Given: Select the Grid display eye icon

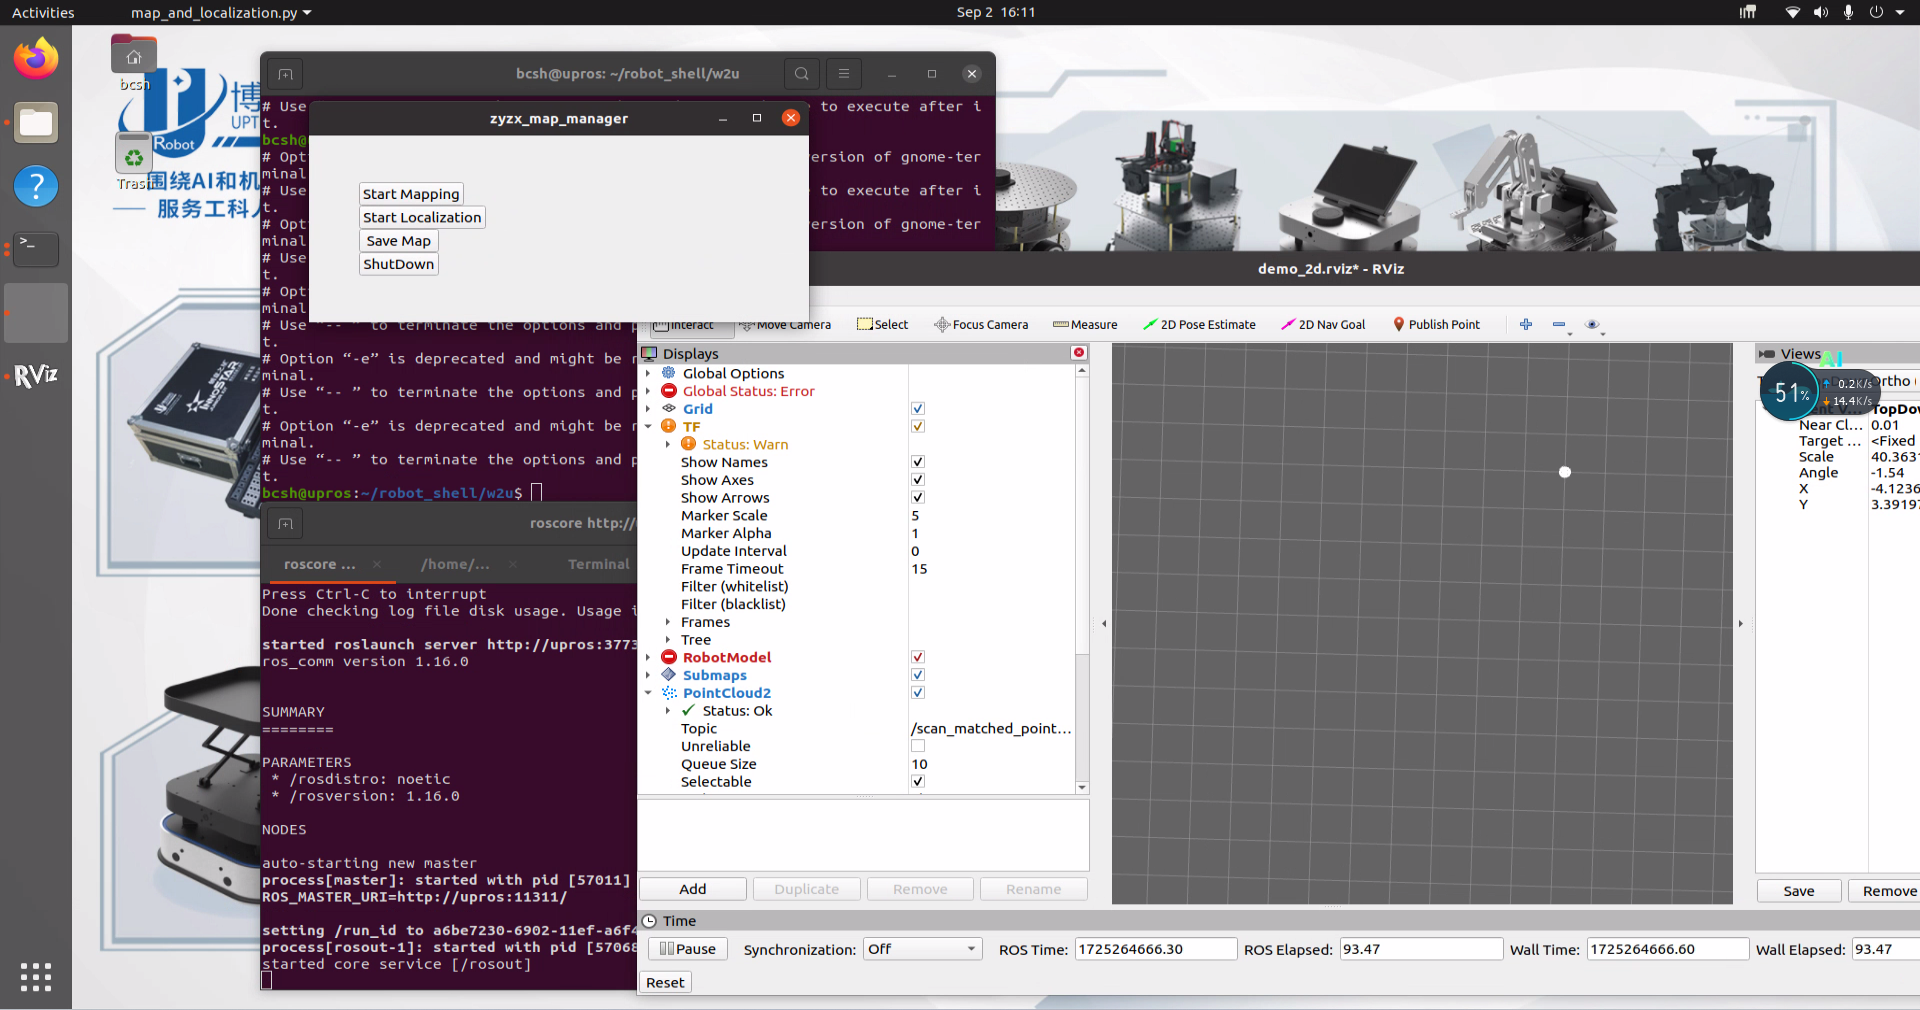Looking at the screenshot, I should coord(669,409).
